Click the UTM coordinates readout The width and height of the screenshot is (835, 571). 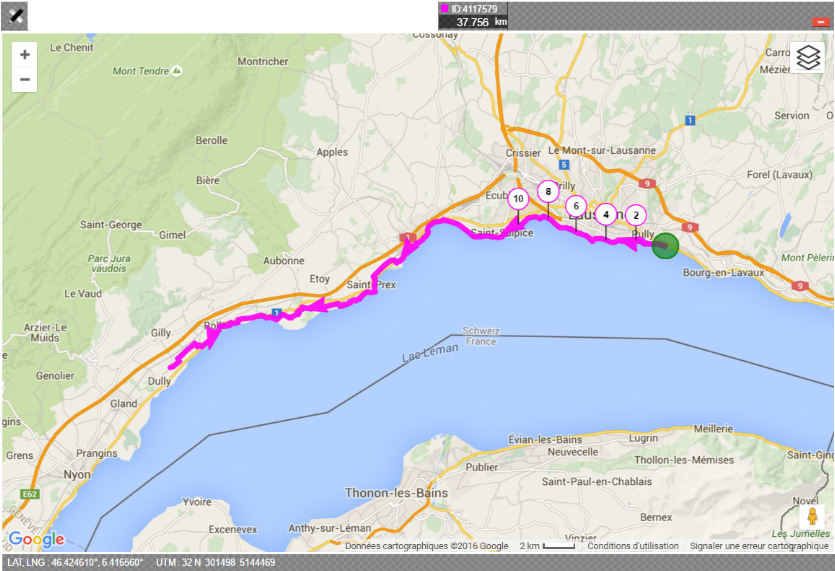tap(216, 562)
